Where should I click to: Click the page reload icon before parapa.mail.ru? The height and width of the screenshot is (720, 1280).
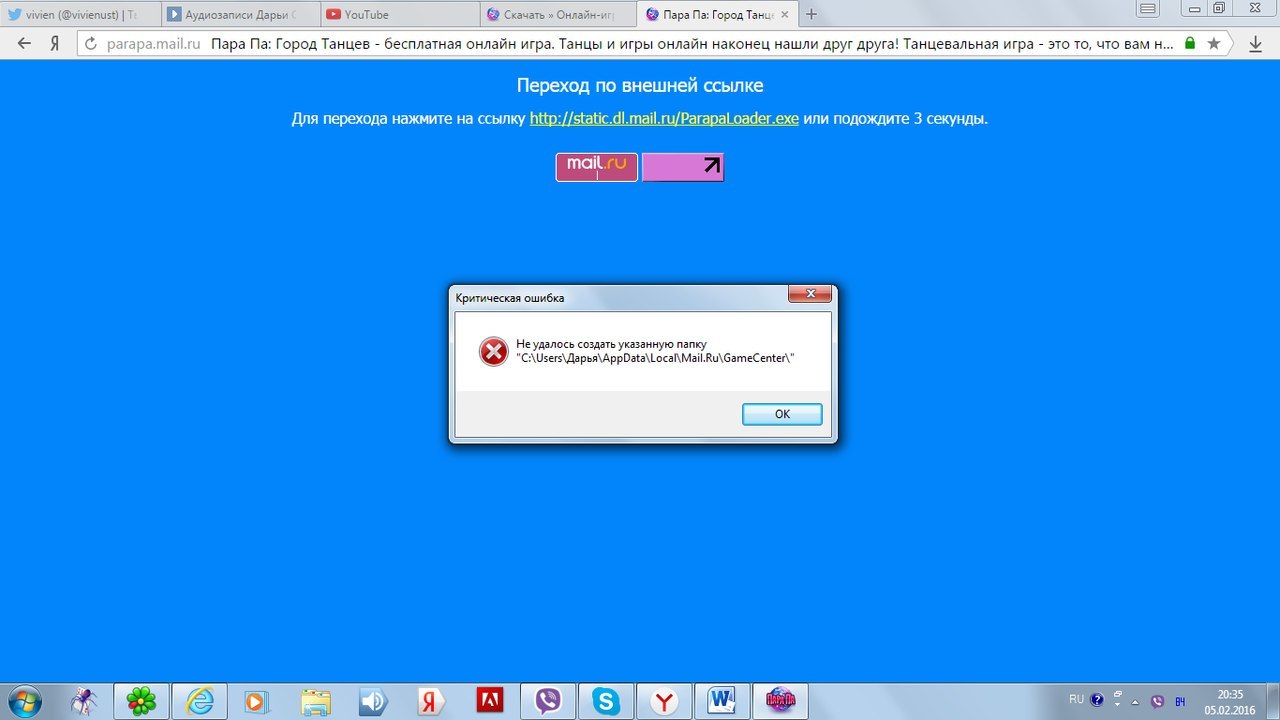(x=91, y=44)
